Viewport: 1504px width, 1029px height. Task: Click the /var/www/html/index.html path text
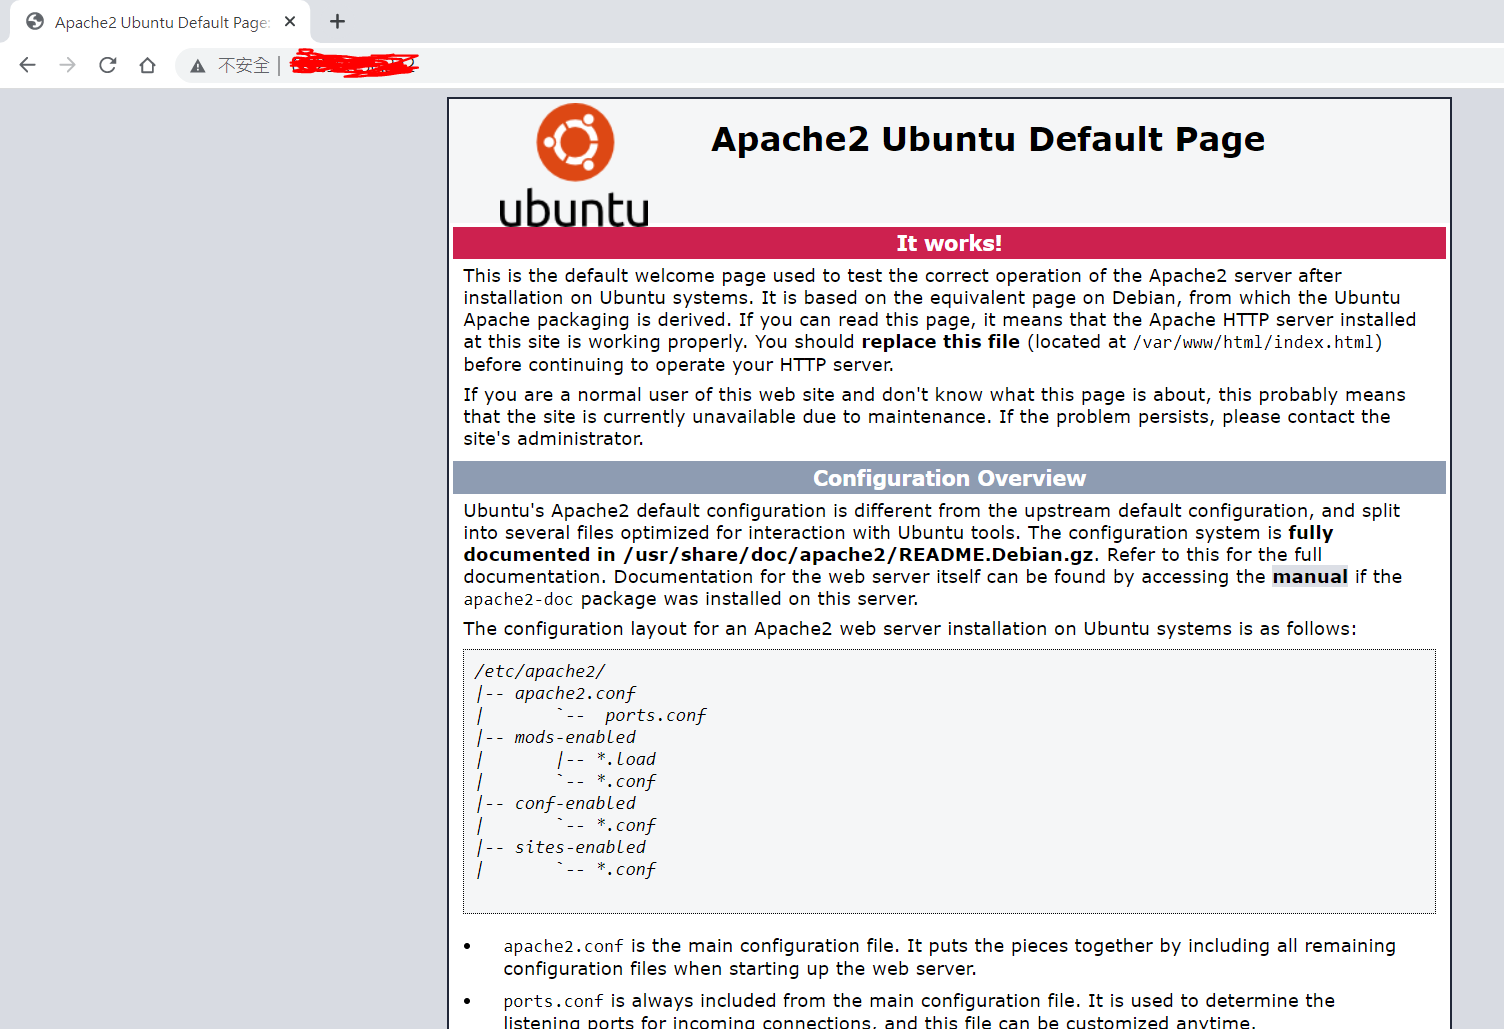click(x=1254, y=343)
